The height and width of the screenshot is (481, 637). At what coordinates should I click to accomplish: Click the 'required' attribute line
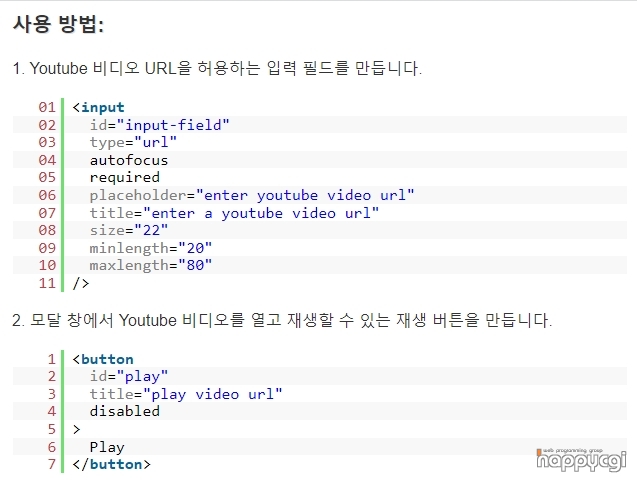point(125,178)
